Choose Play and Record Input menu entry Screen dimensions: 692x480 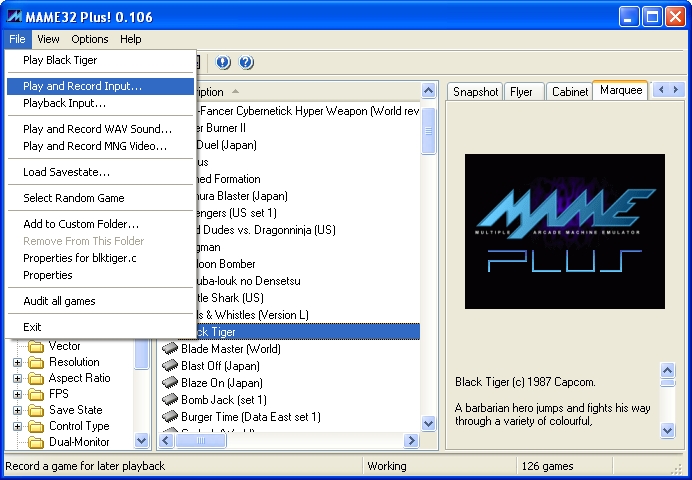(x=83, y=86)
